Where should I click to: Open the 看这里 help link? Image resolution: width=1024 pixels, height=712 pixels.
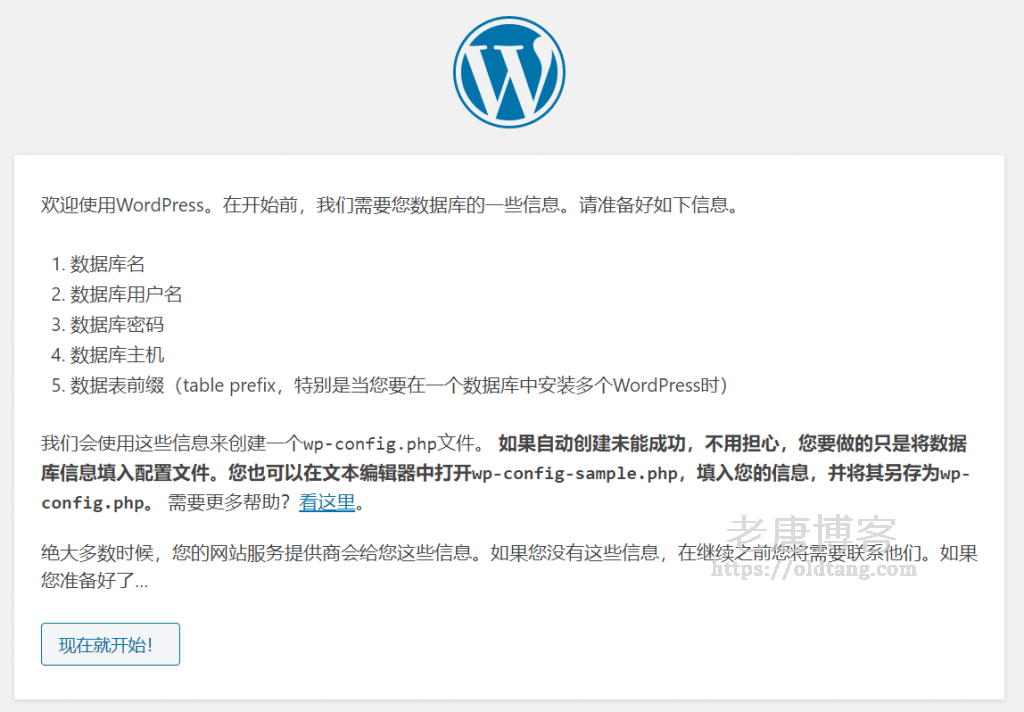tap(327, 503)
